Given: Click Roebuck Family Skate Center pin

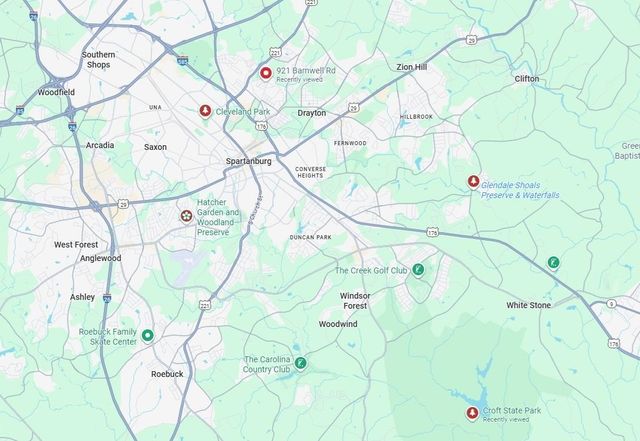Looking at the screenshot, I should [148, 336].
